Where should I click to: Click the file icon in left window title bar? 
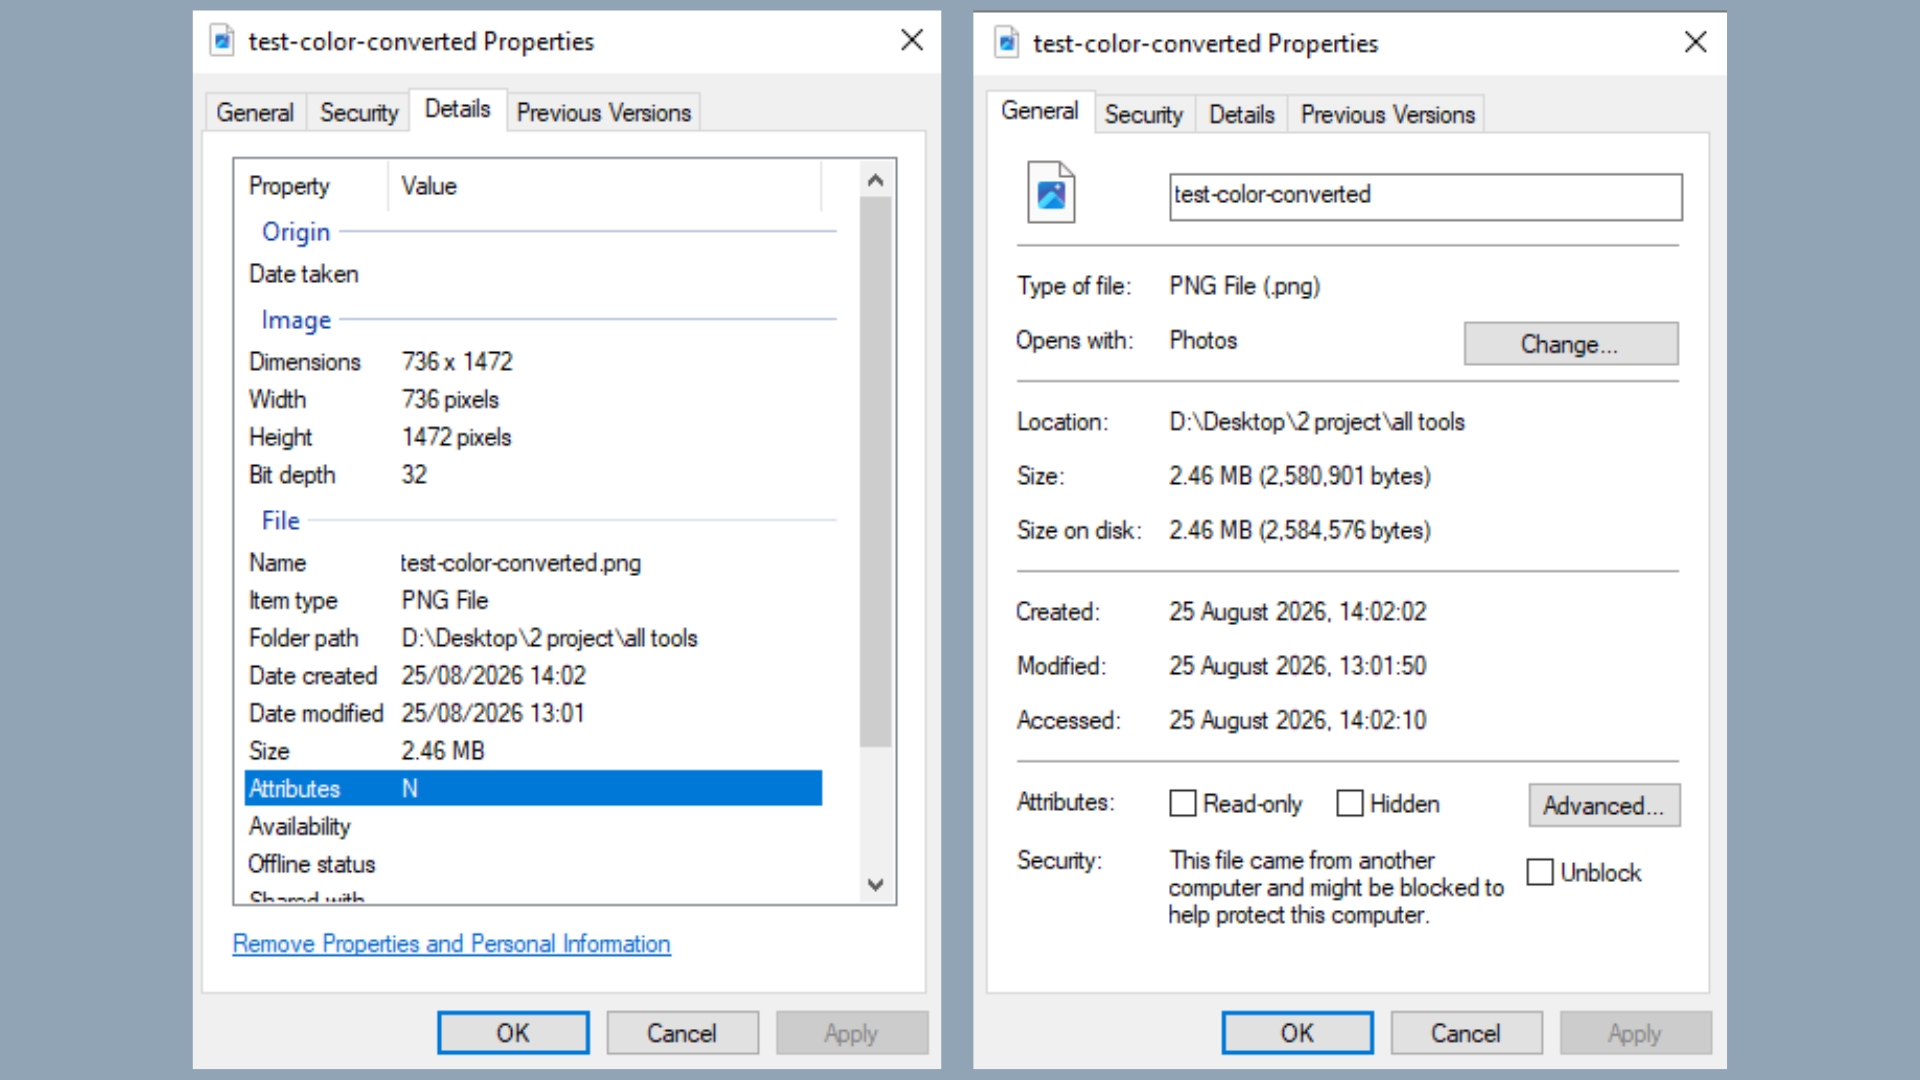click(222, 41)
